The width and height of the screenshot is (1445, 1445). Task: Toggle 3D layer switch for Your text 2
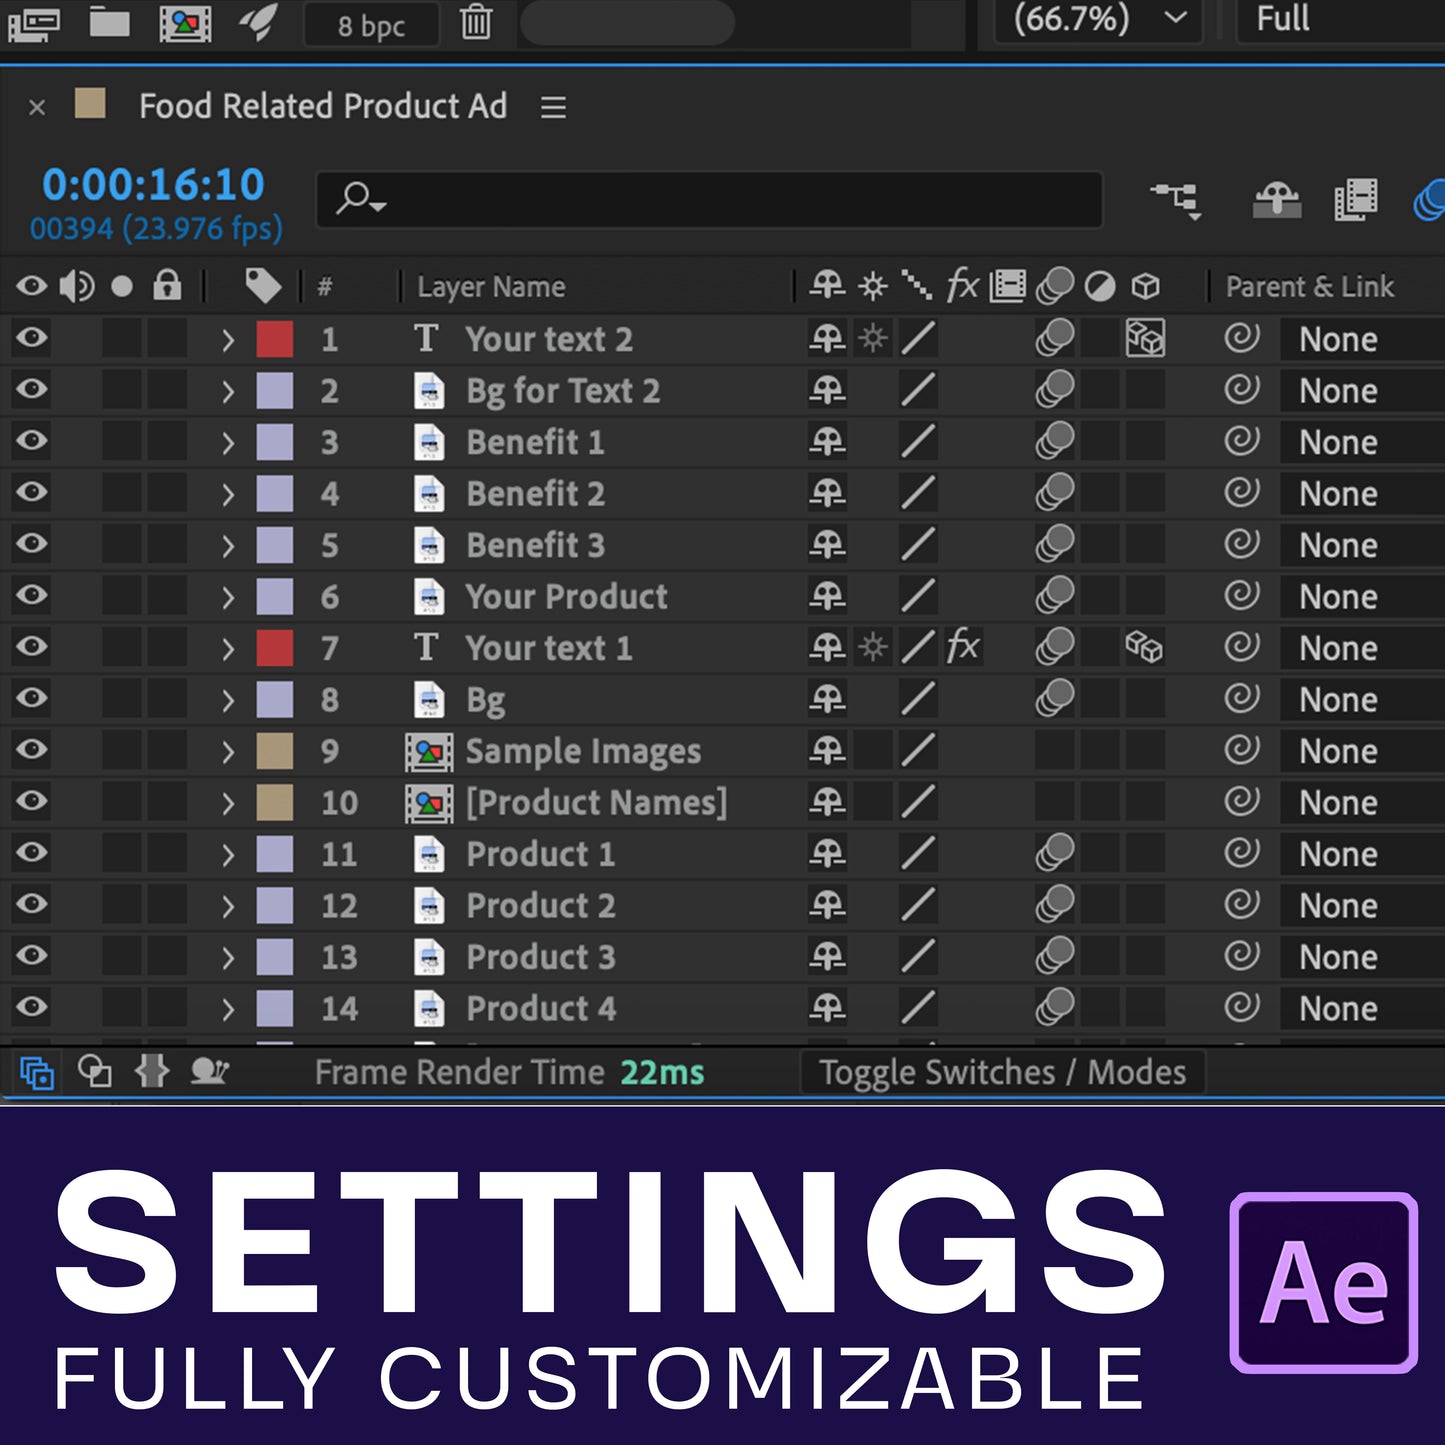coord(1144,339)
